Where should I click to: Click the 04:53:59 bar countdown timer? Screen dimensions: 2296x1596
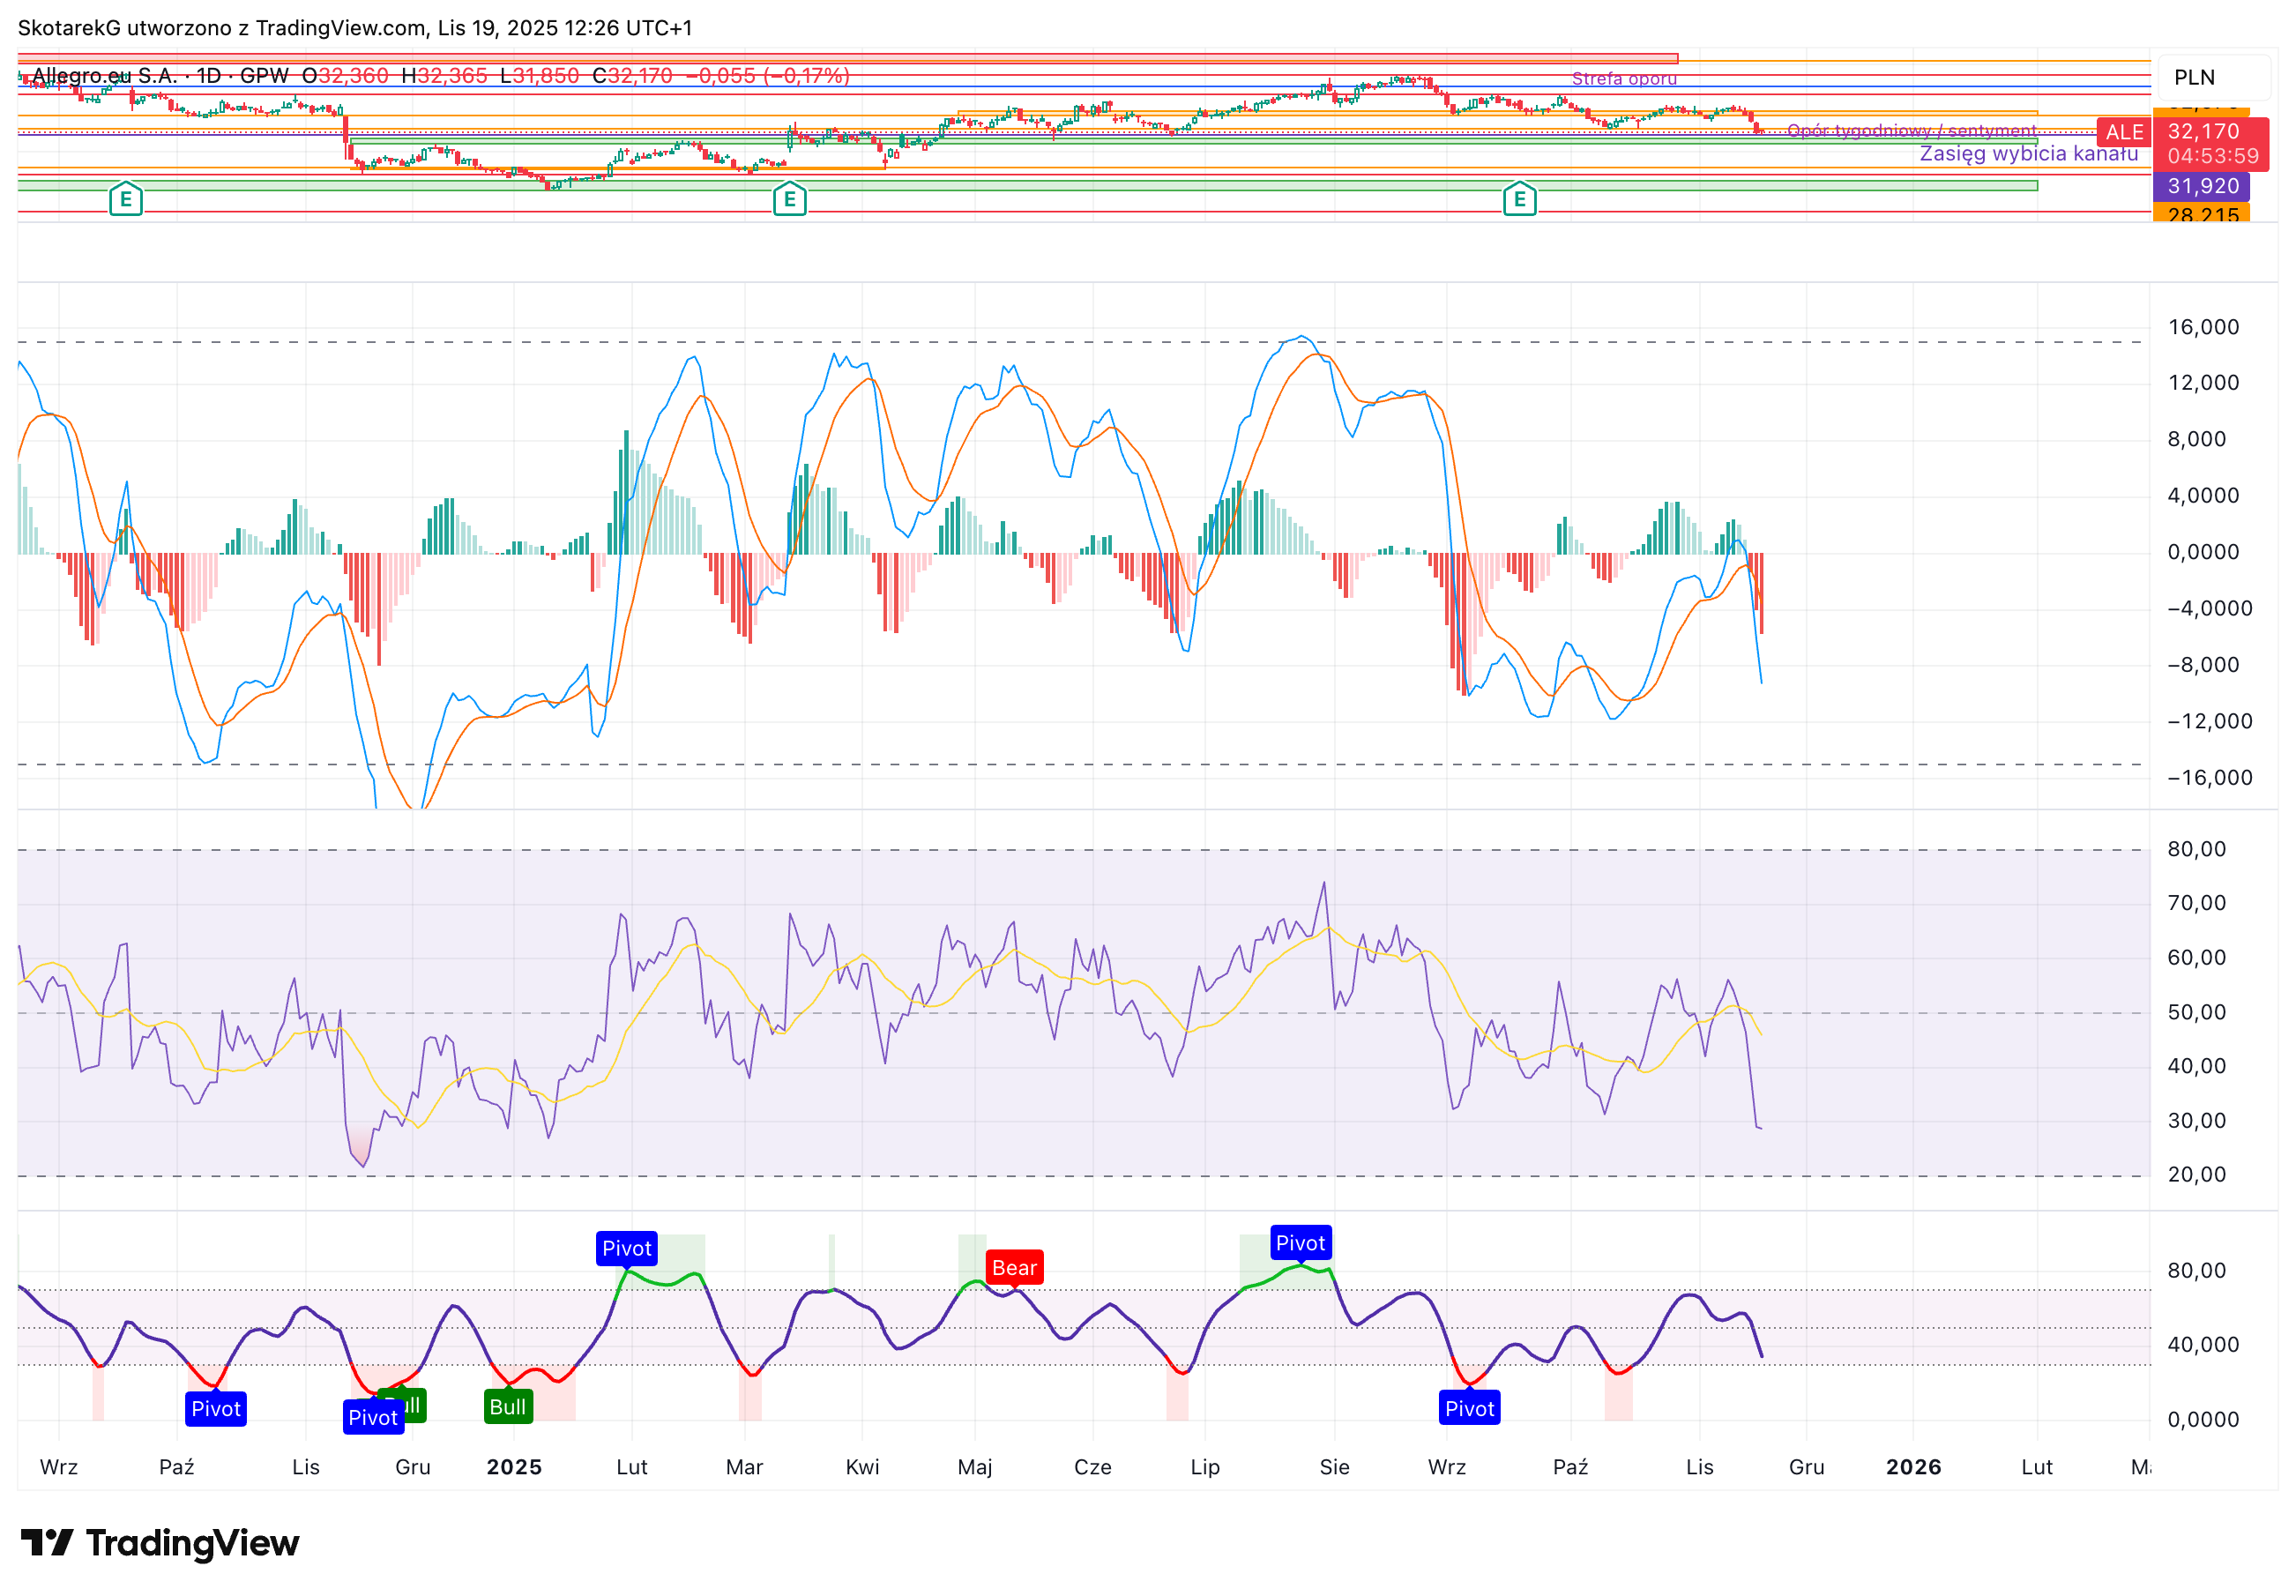2212,156
